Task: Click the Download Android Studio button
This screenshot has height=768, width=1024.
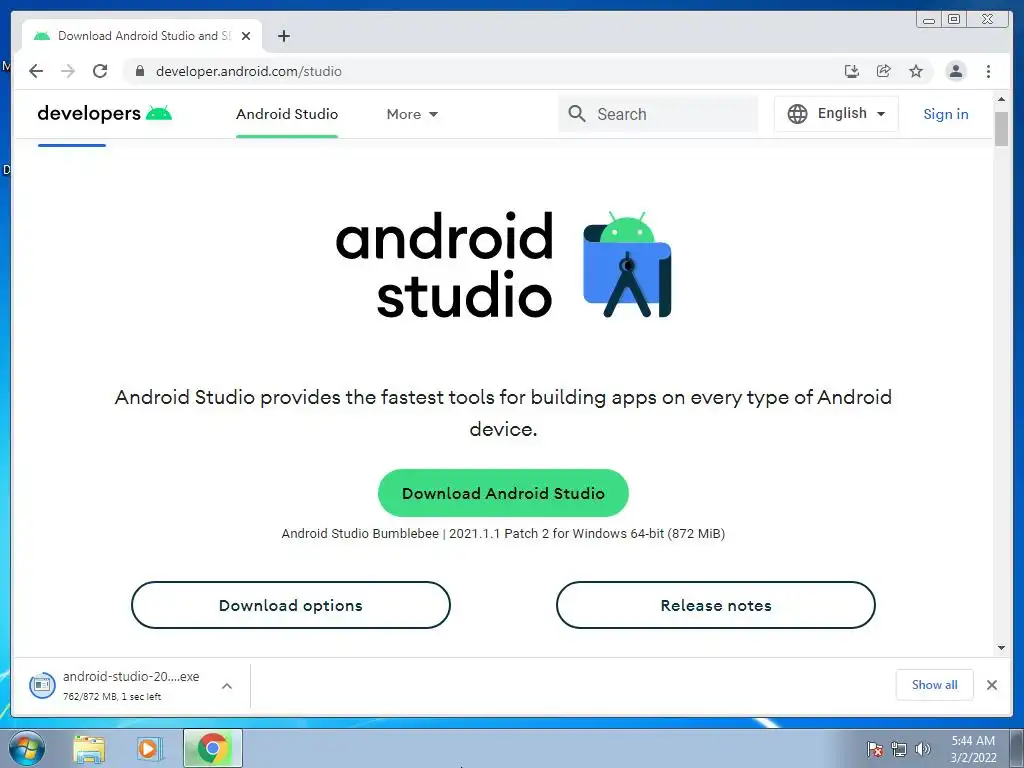Action: point(503,493)
